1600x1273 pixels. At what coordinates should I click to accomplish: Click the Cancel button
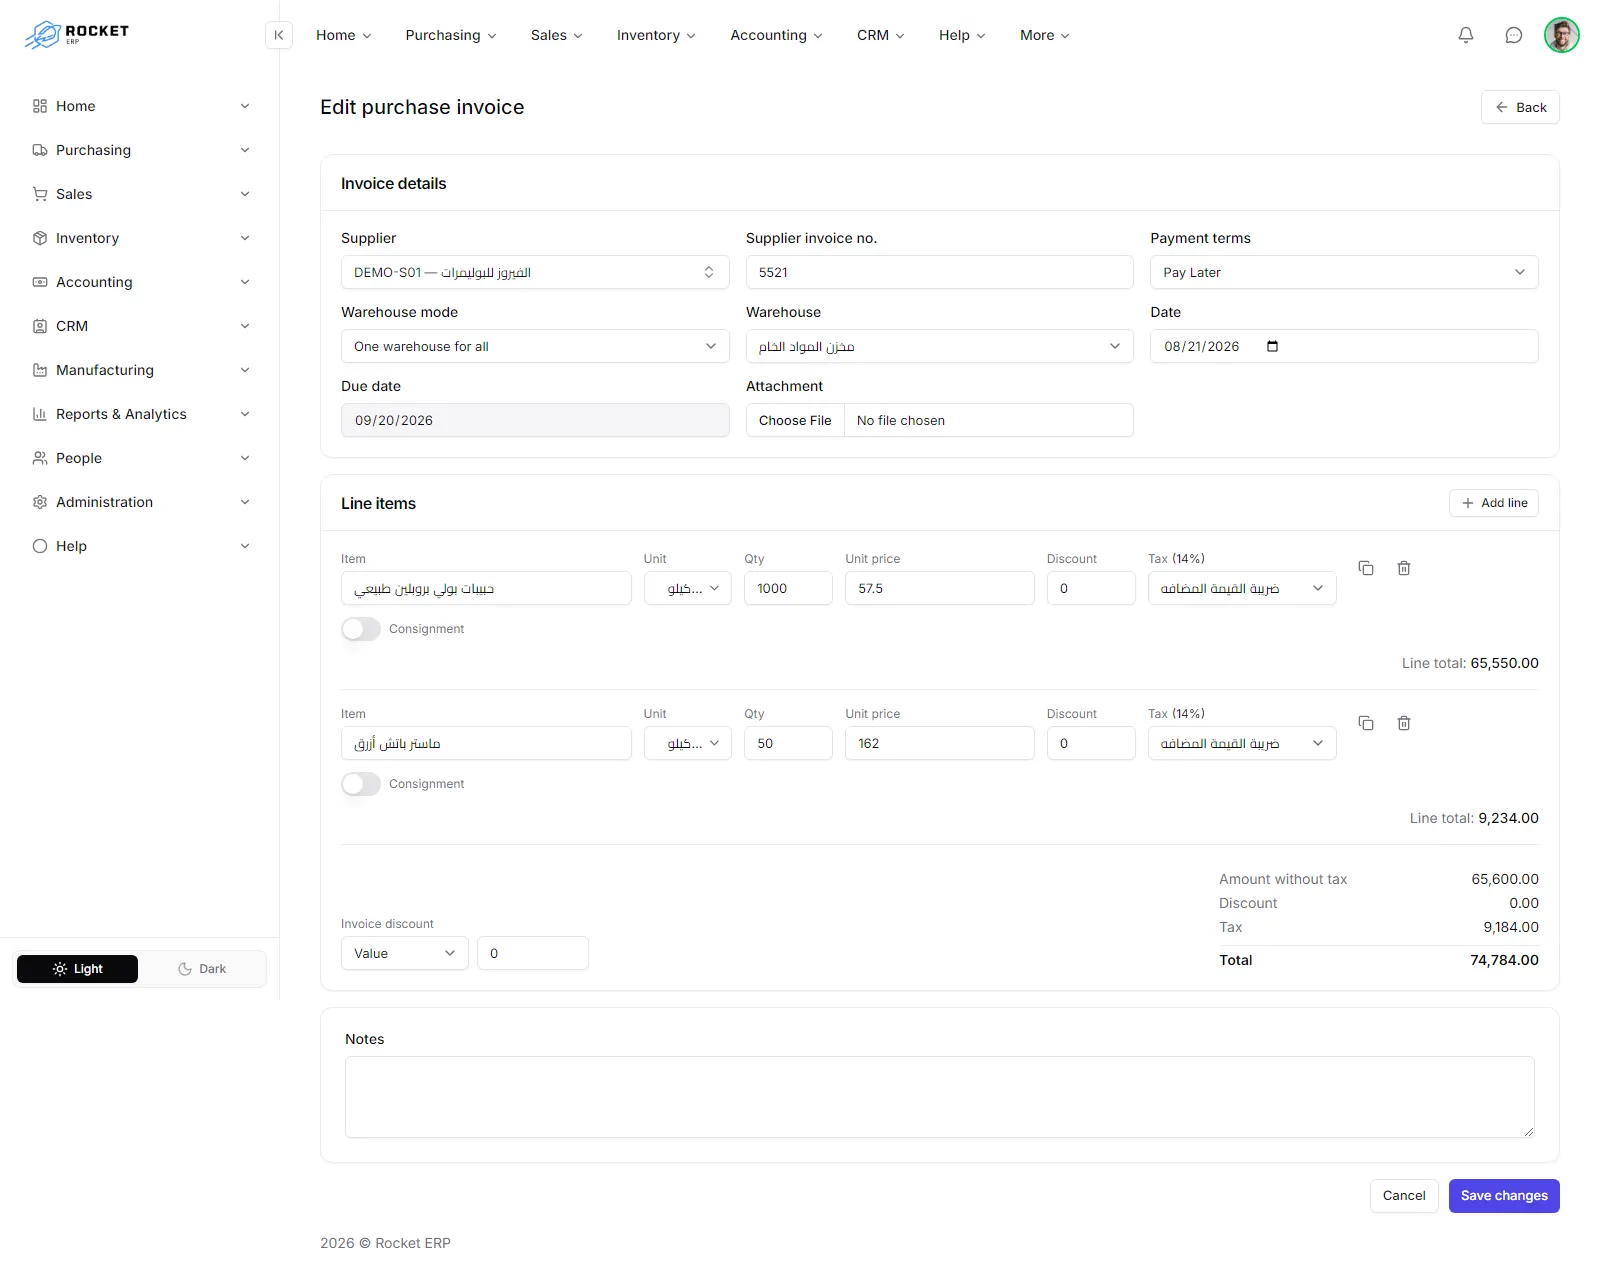(1404, 1196)
